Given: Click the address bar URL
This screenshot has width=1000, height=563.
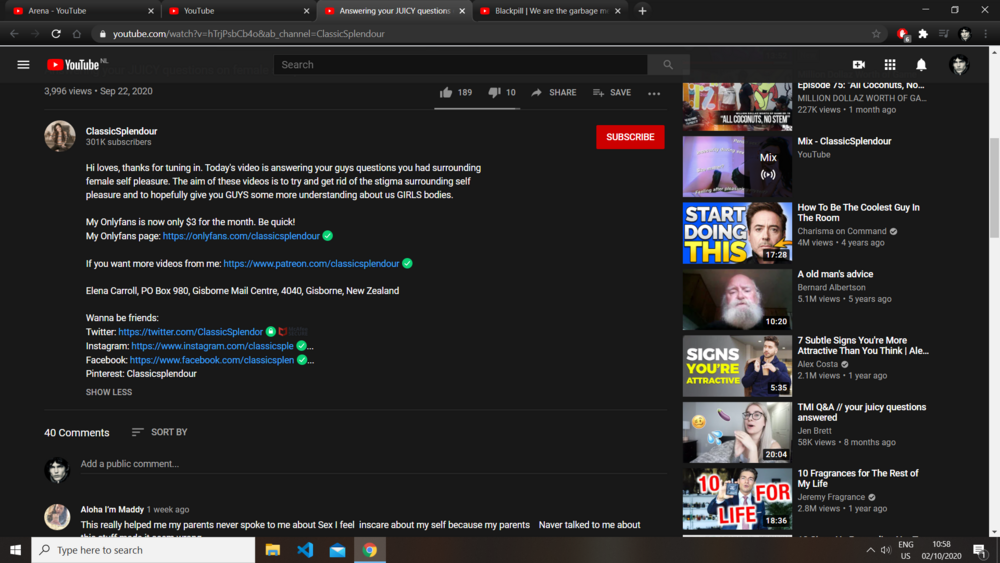Looking at the screenshot, I should click(249, 34).
